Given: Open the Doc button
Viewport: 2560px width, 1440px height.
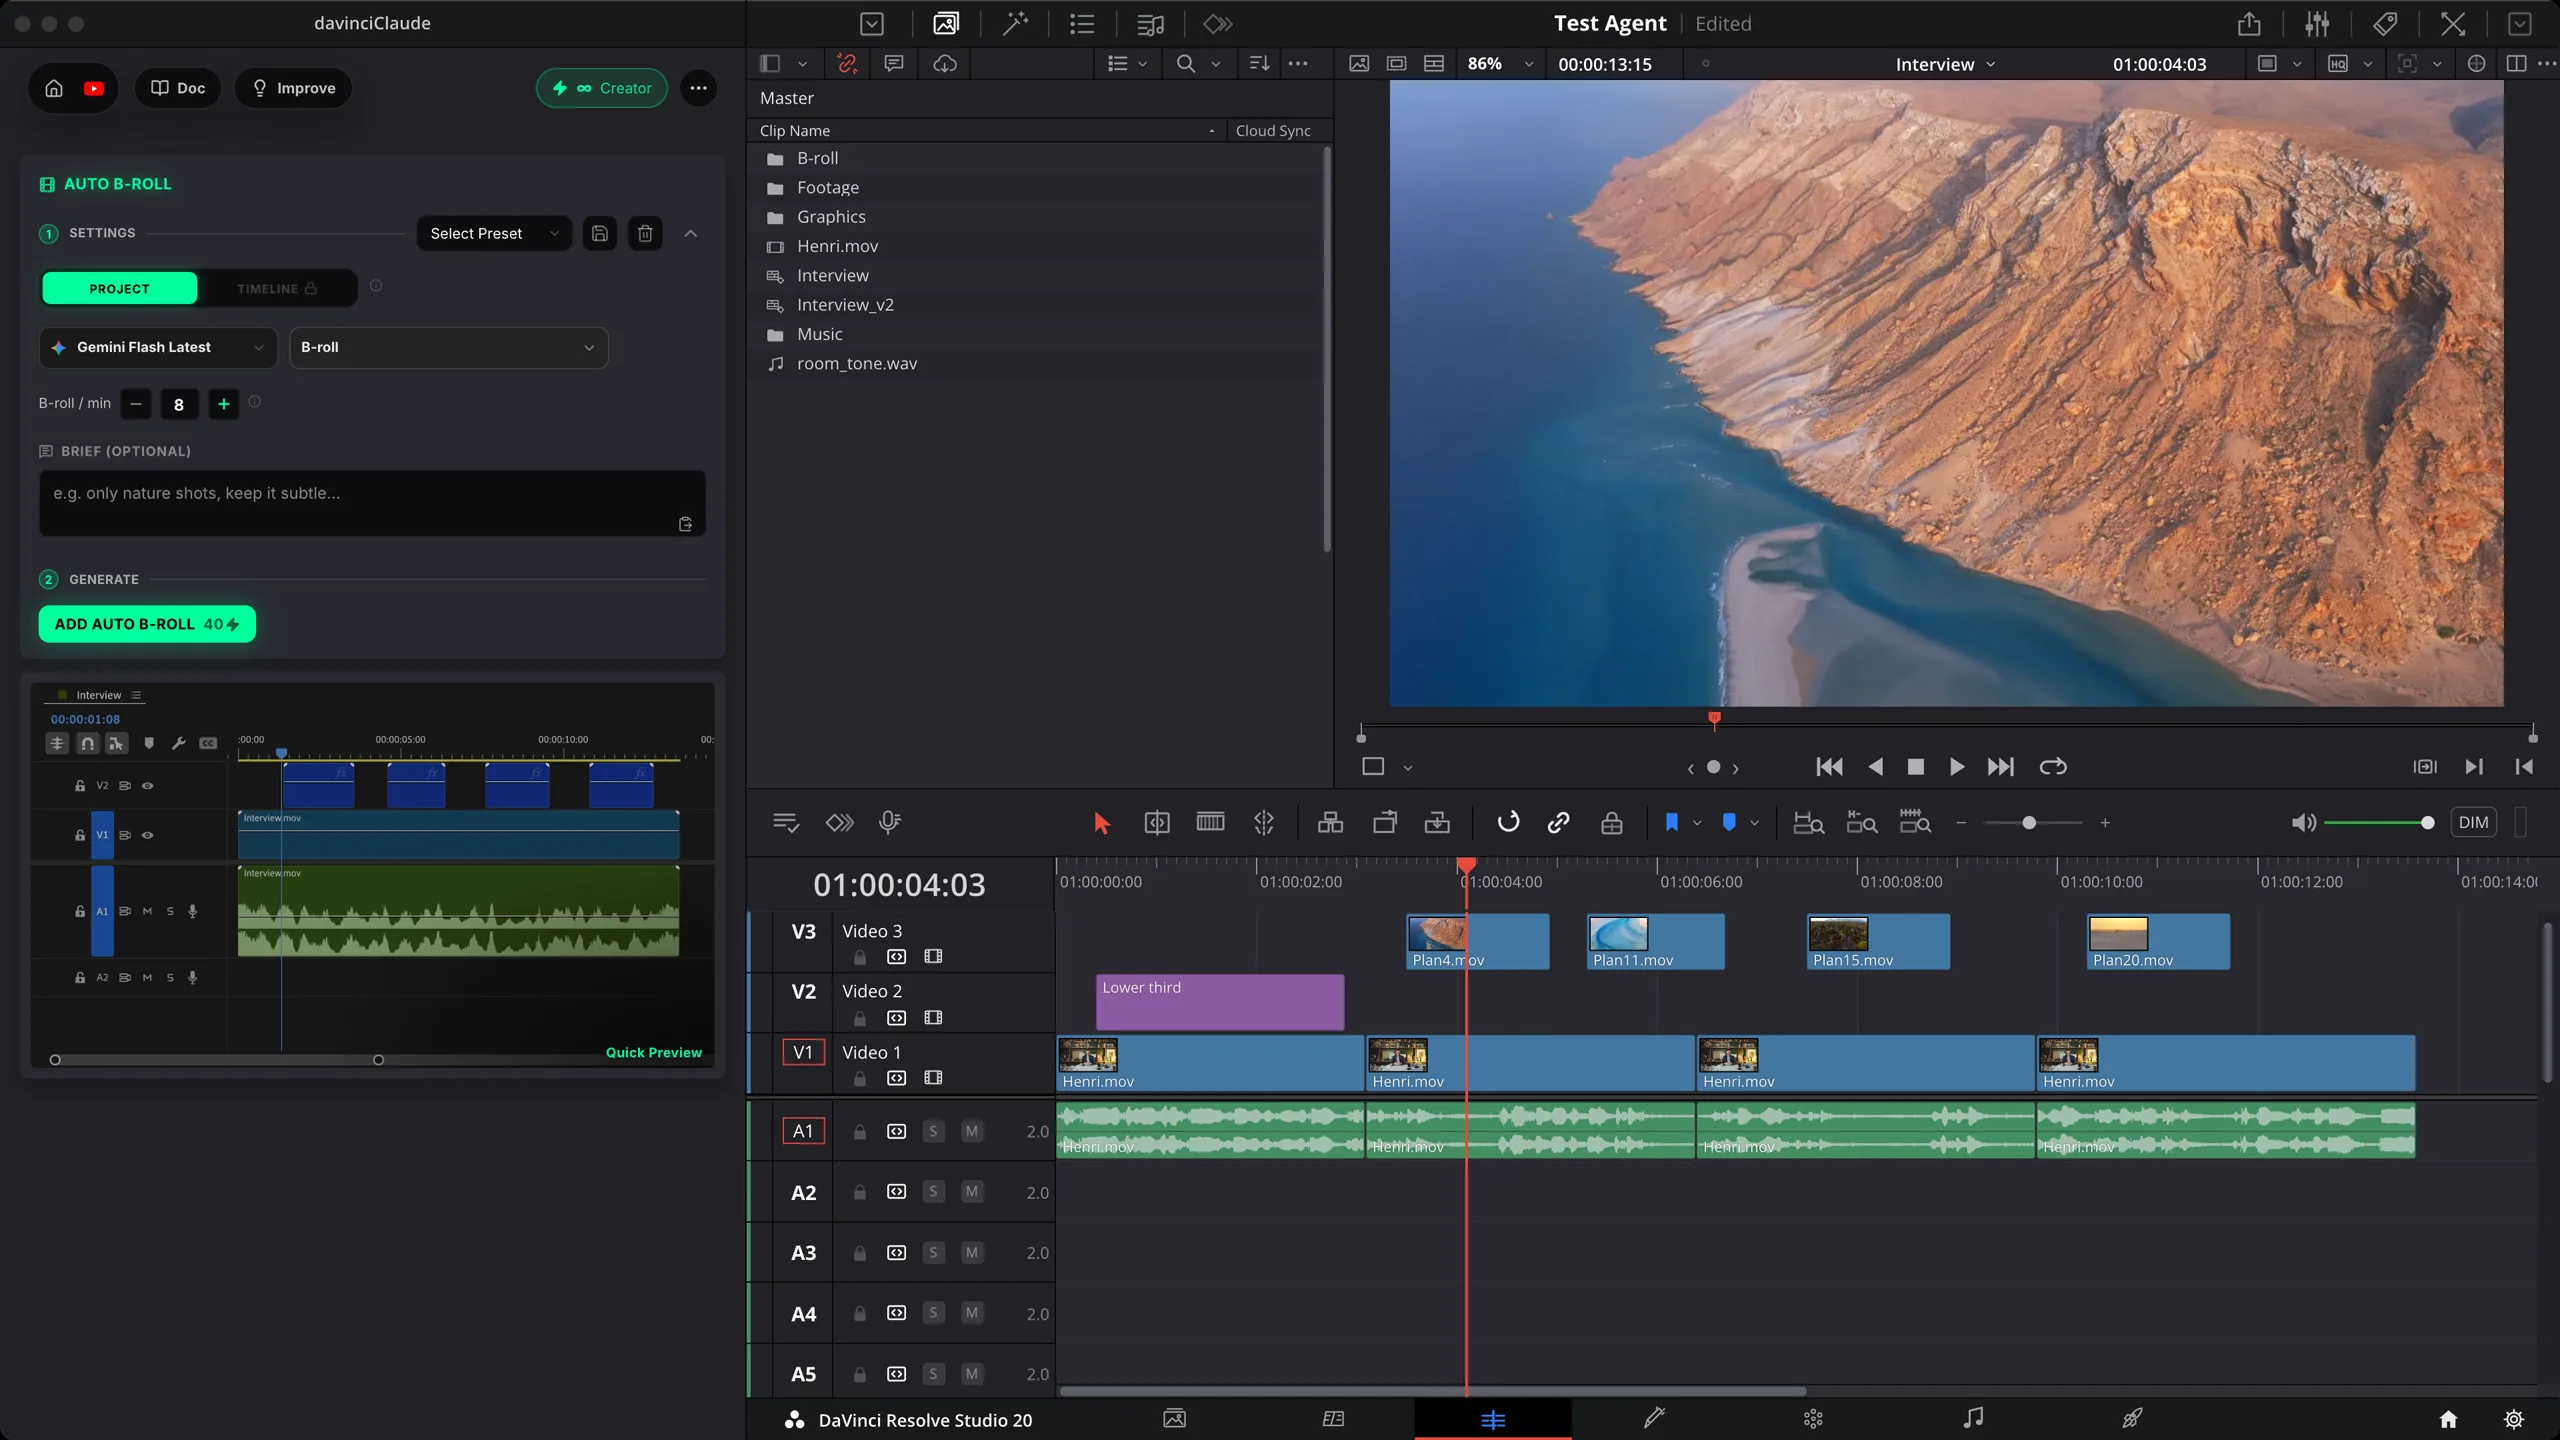Looking at the screenshot, I should (178, 88).
